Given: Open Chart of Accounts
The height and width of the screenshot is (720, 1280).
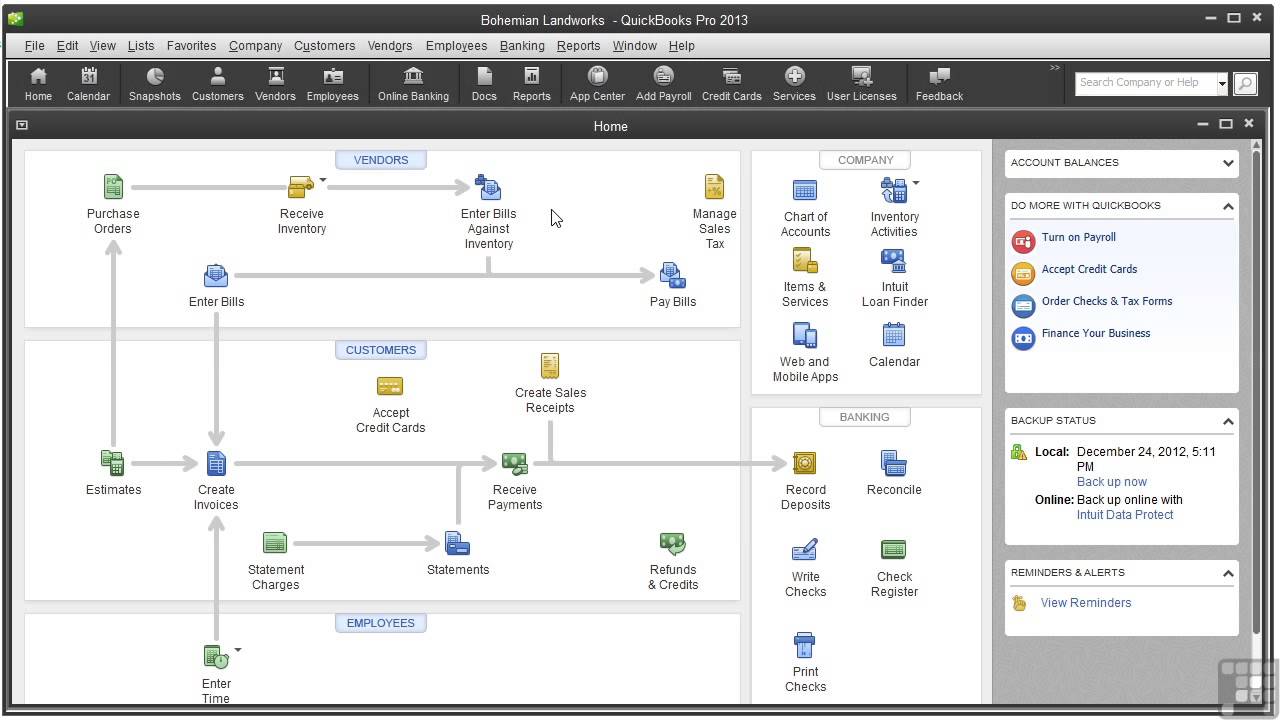Looking at the screenshot, I should tap(805, 190).
